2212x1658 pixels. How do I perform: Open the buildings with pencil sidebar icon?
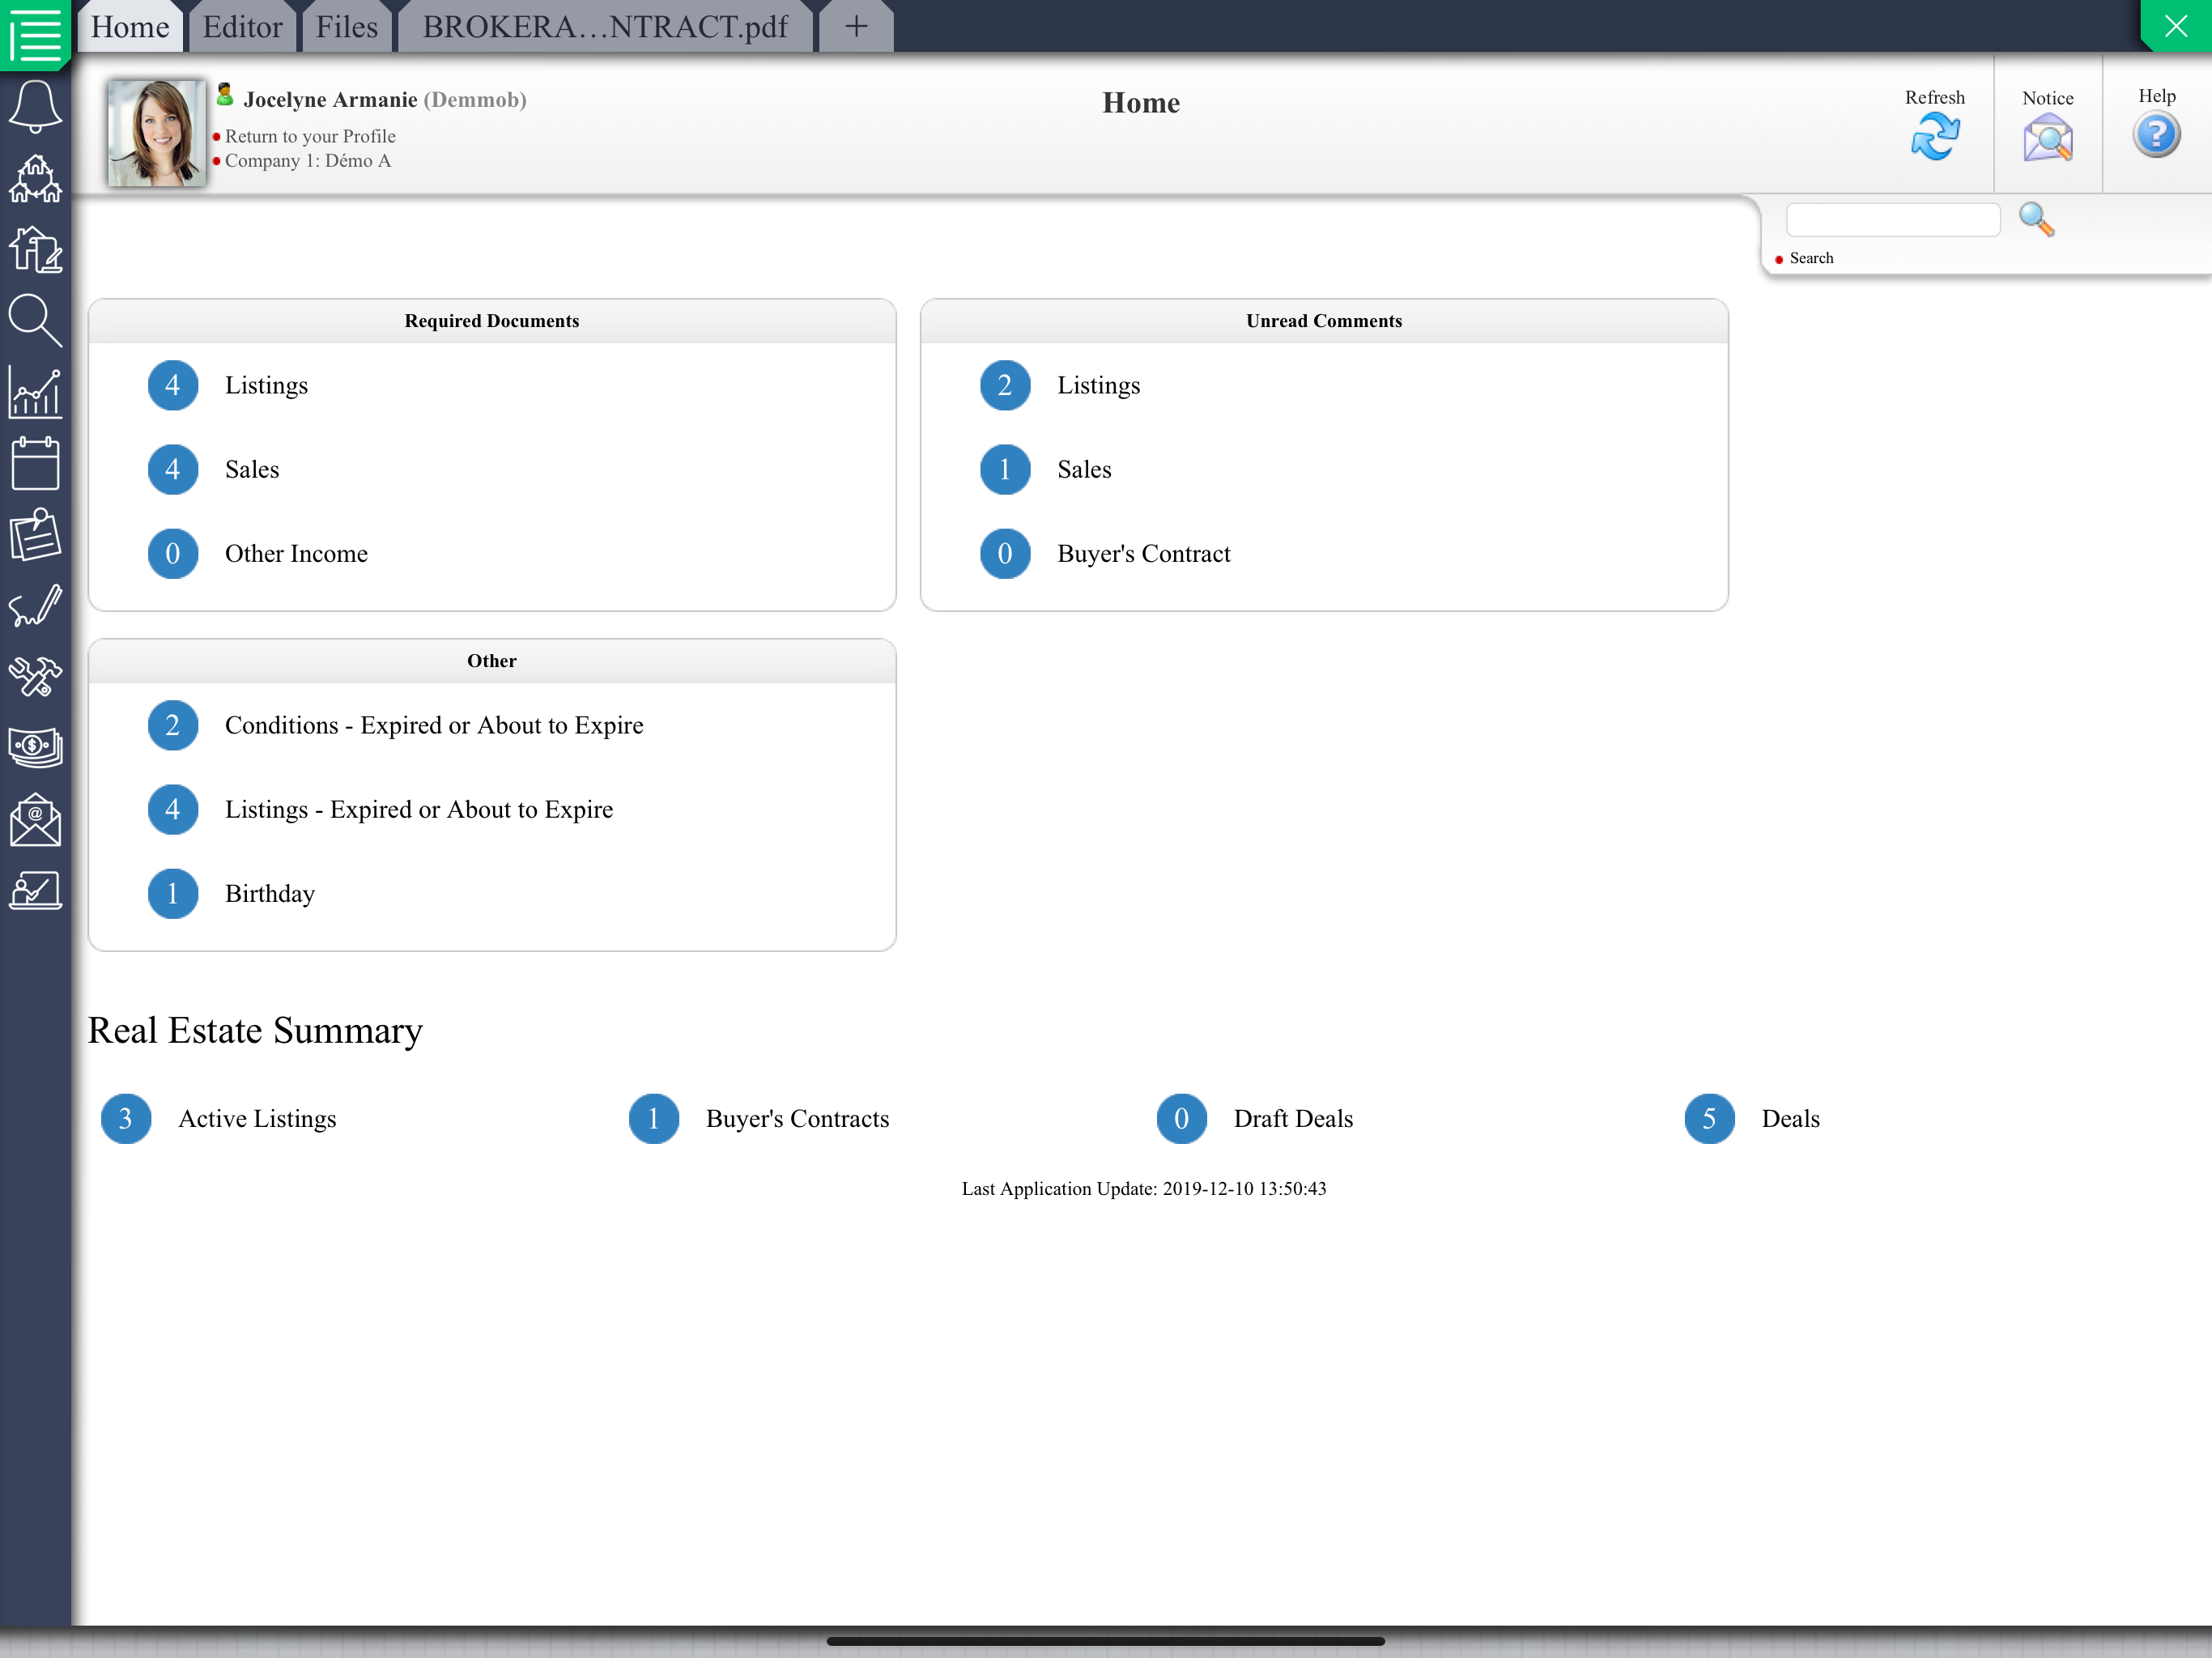pos(35,250)
